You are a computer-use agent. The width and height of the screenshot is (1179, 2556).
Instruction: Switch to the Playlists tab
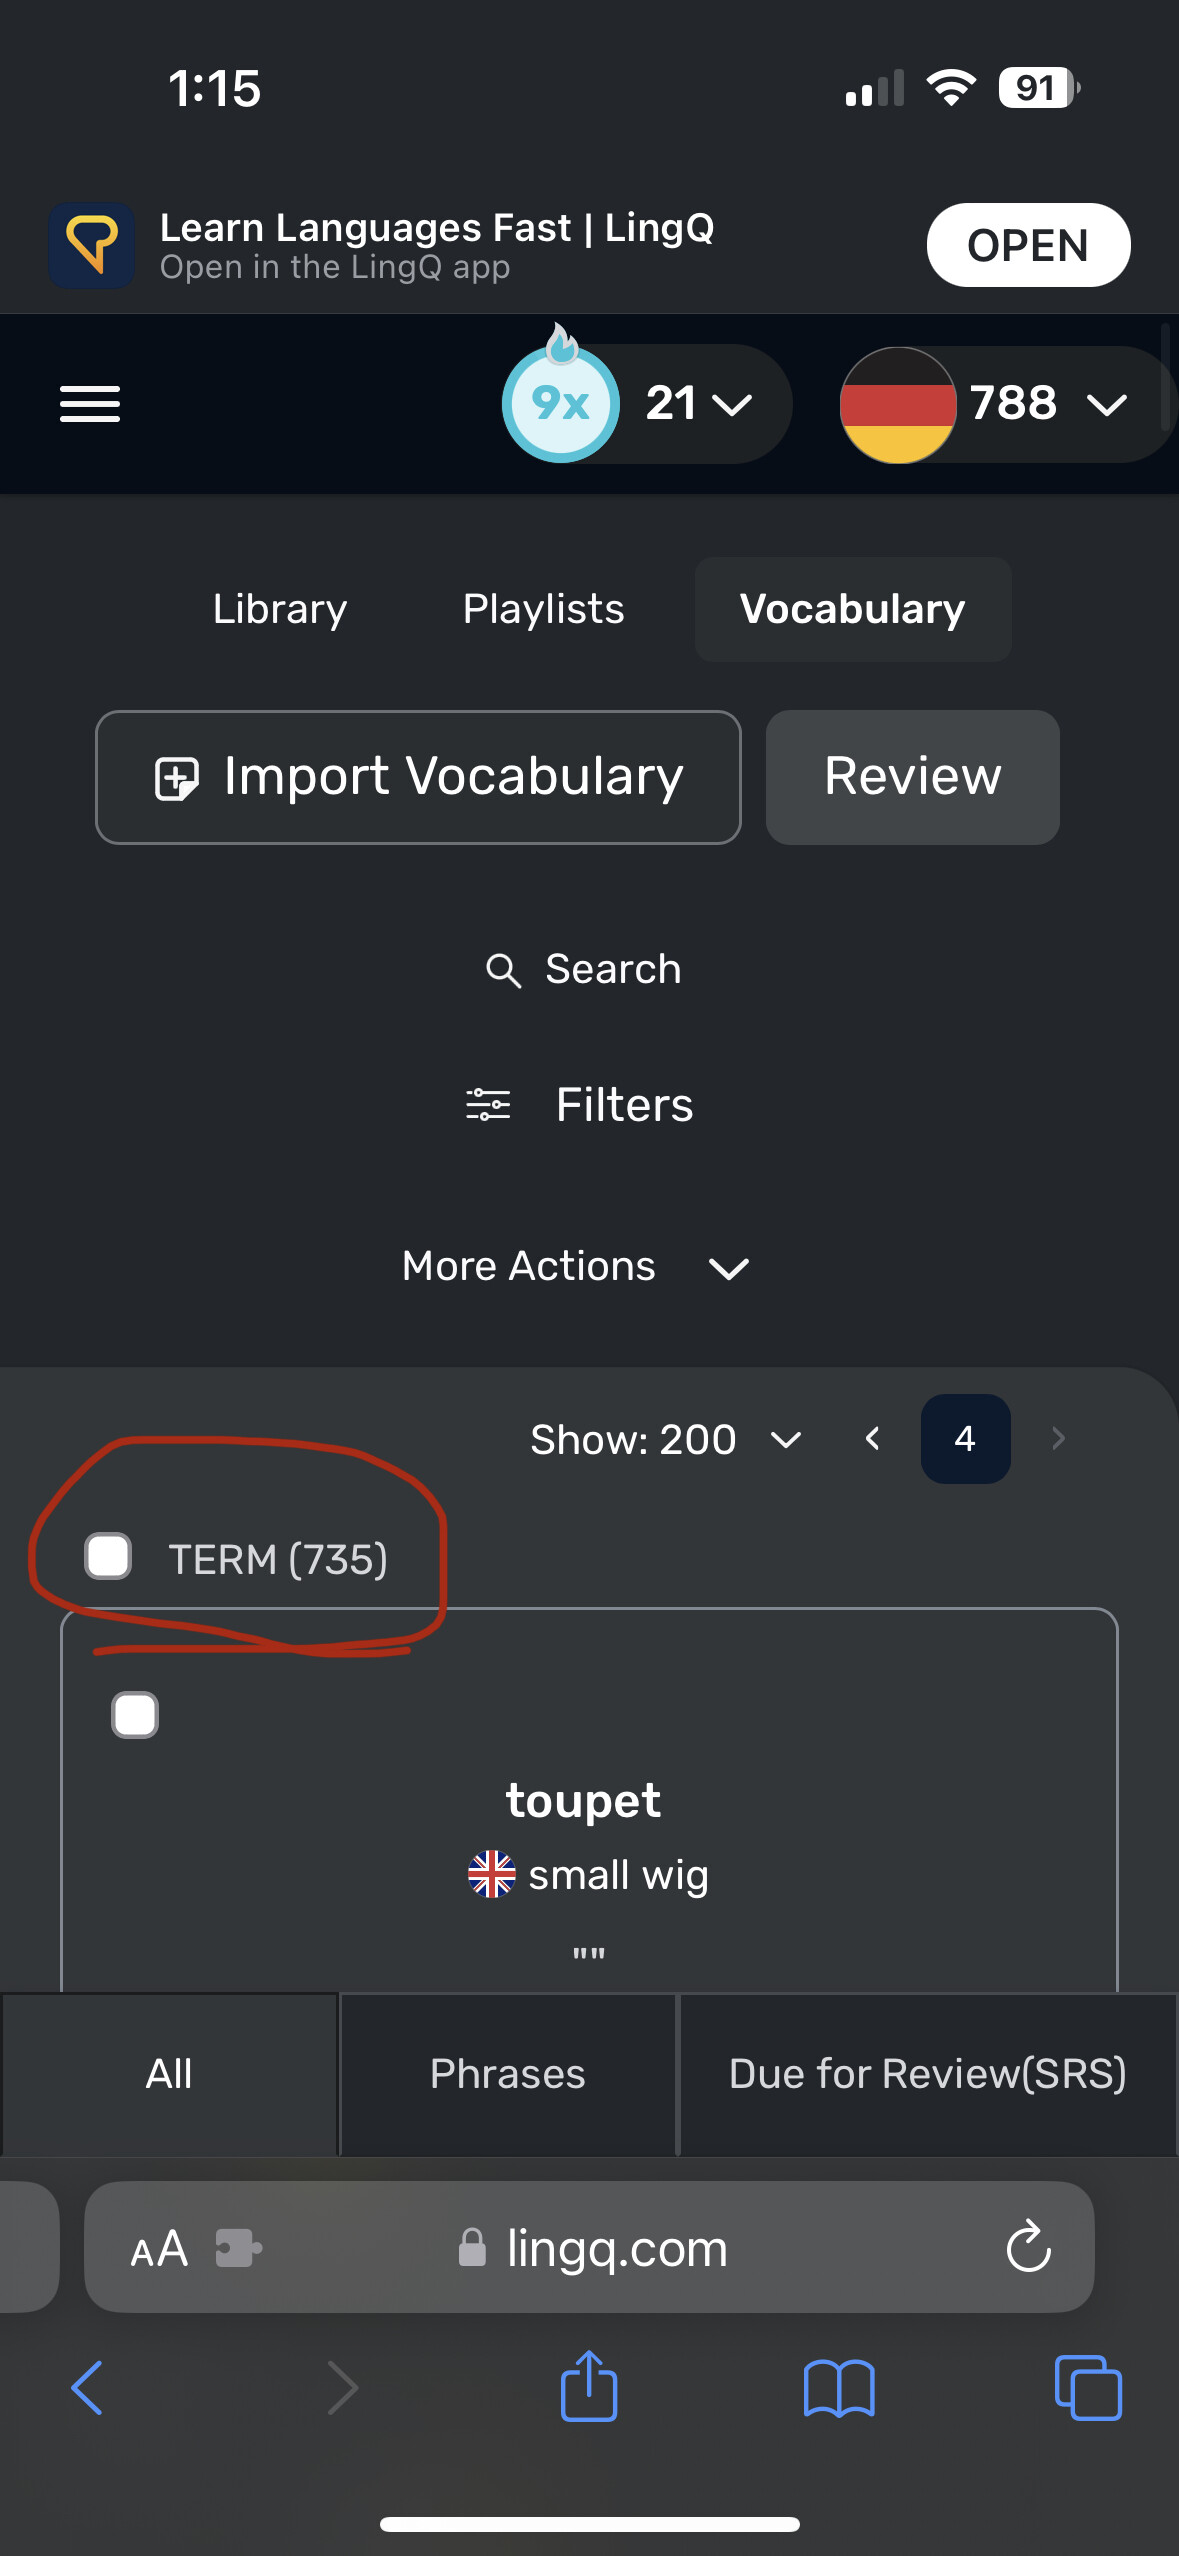(x=543, y=609)
